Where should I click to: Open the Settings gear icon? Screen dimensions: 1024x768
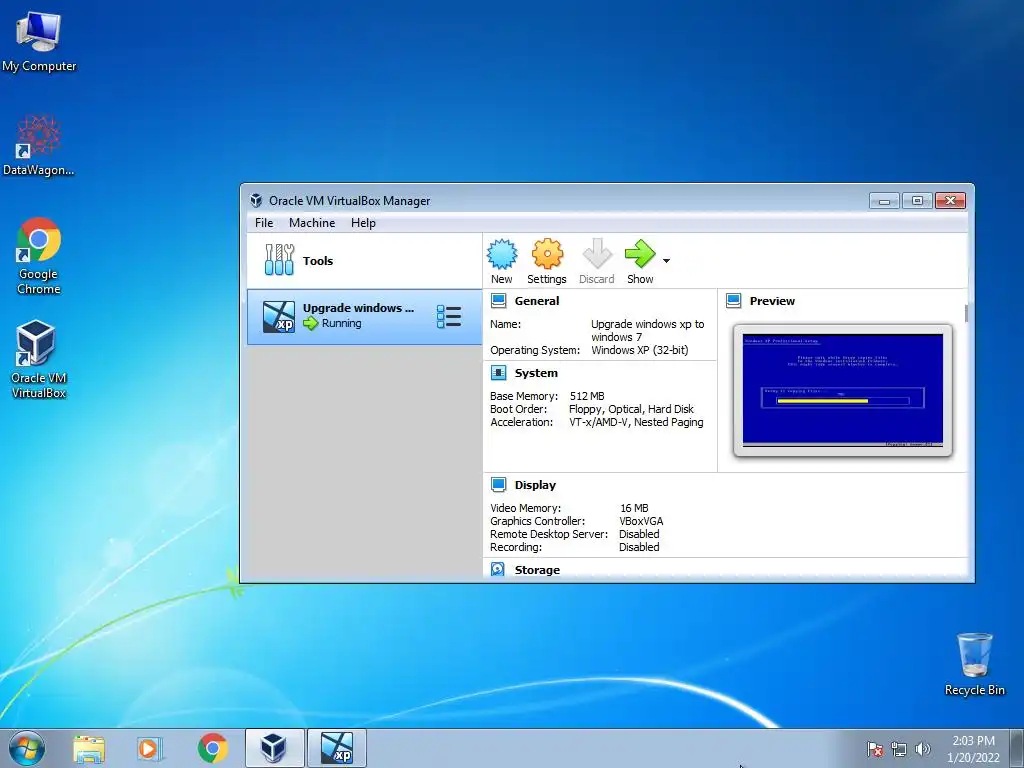click(547, 253)
